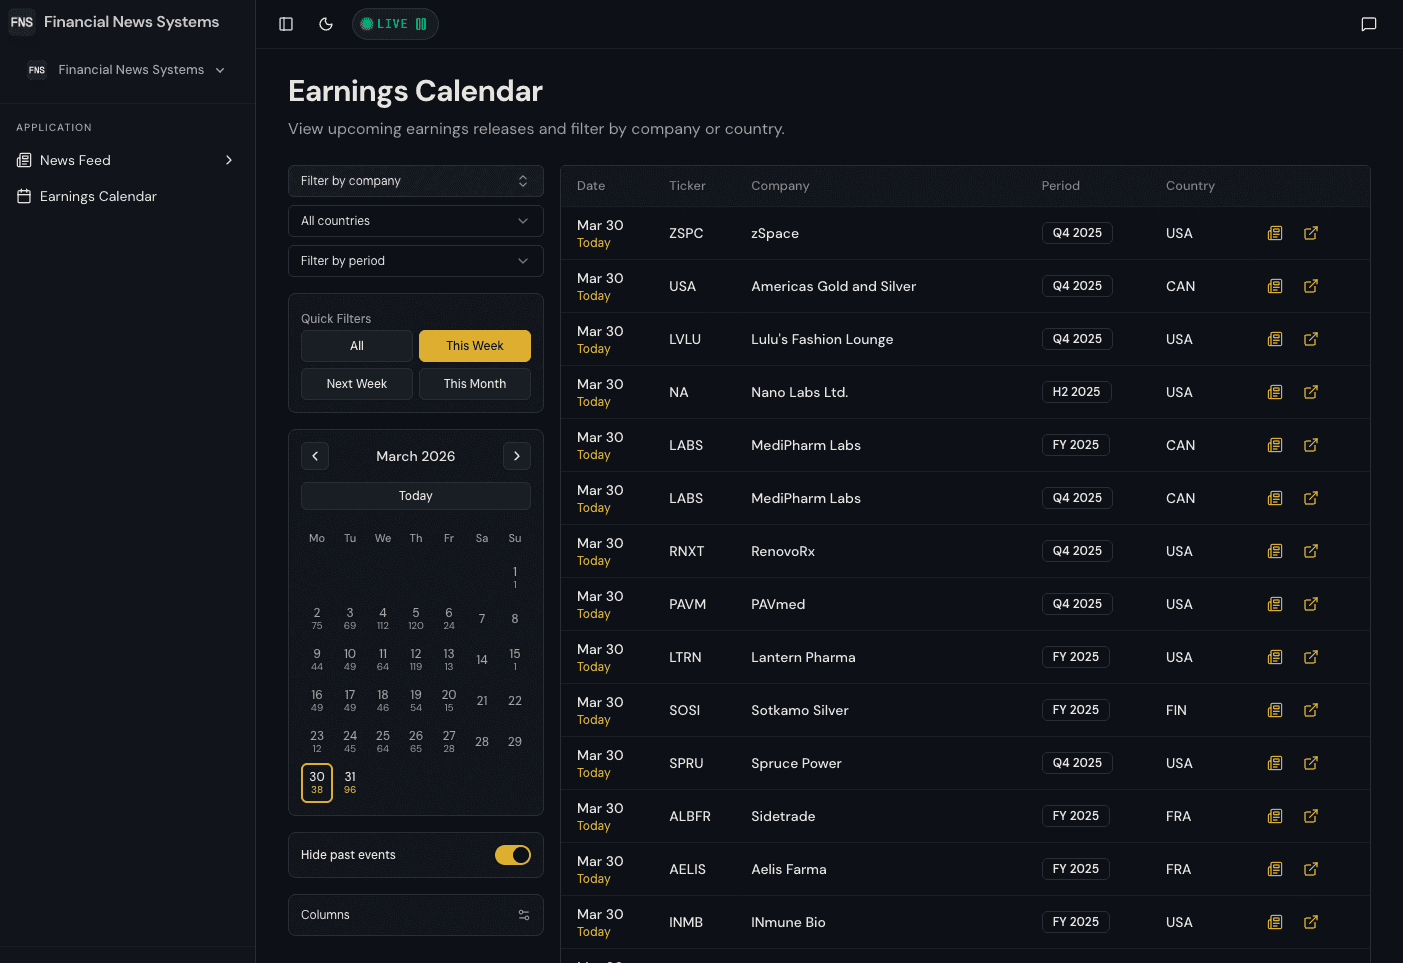Click the notes icon on the Sotkamo Silver row

point(1275,710)
